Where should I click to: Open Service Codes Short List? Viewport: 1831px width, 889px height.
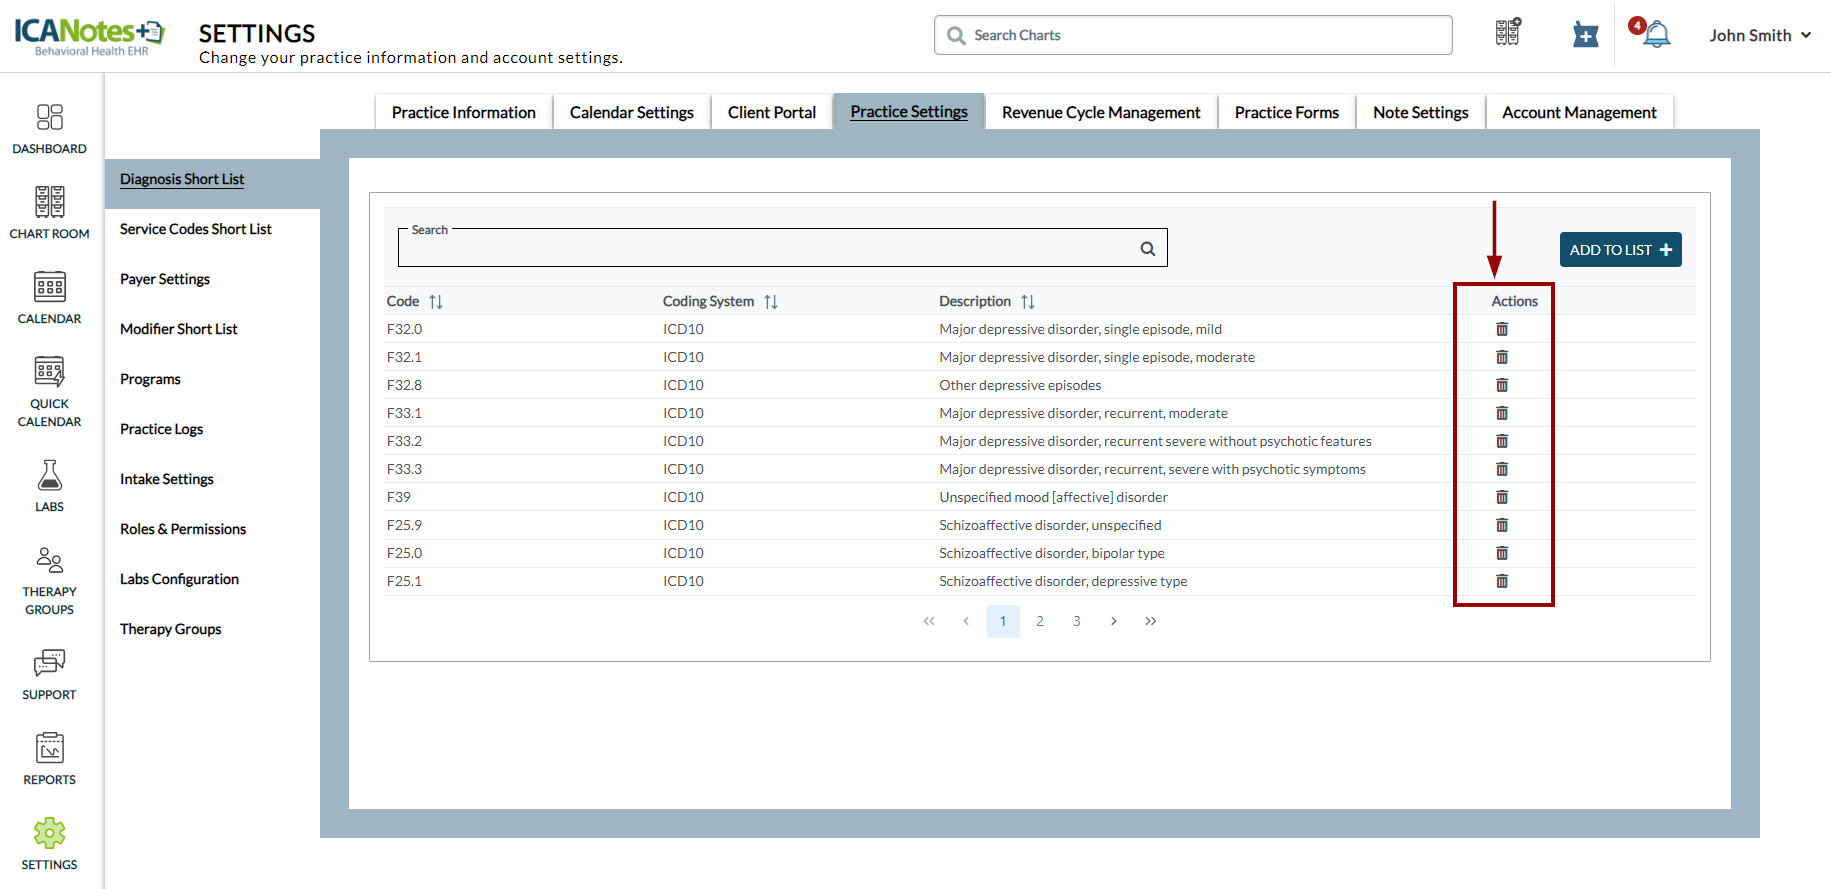(x=196, y=229)
